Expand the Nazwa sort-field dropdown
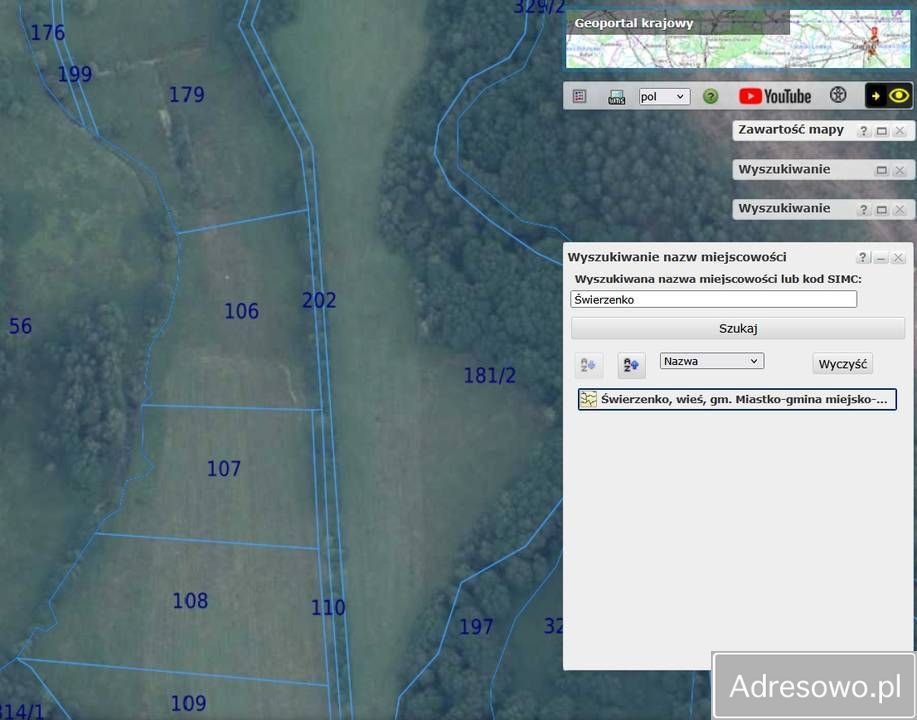The height and width of the screenshot is (720, 917). click(x=712, y=361)
